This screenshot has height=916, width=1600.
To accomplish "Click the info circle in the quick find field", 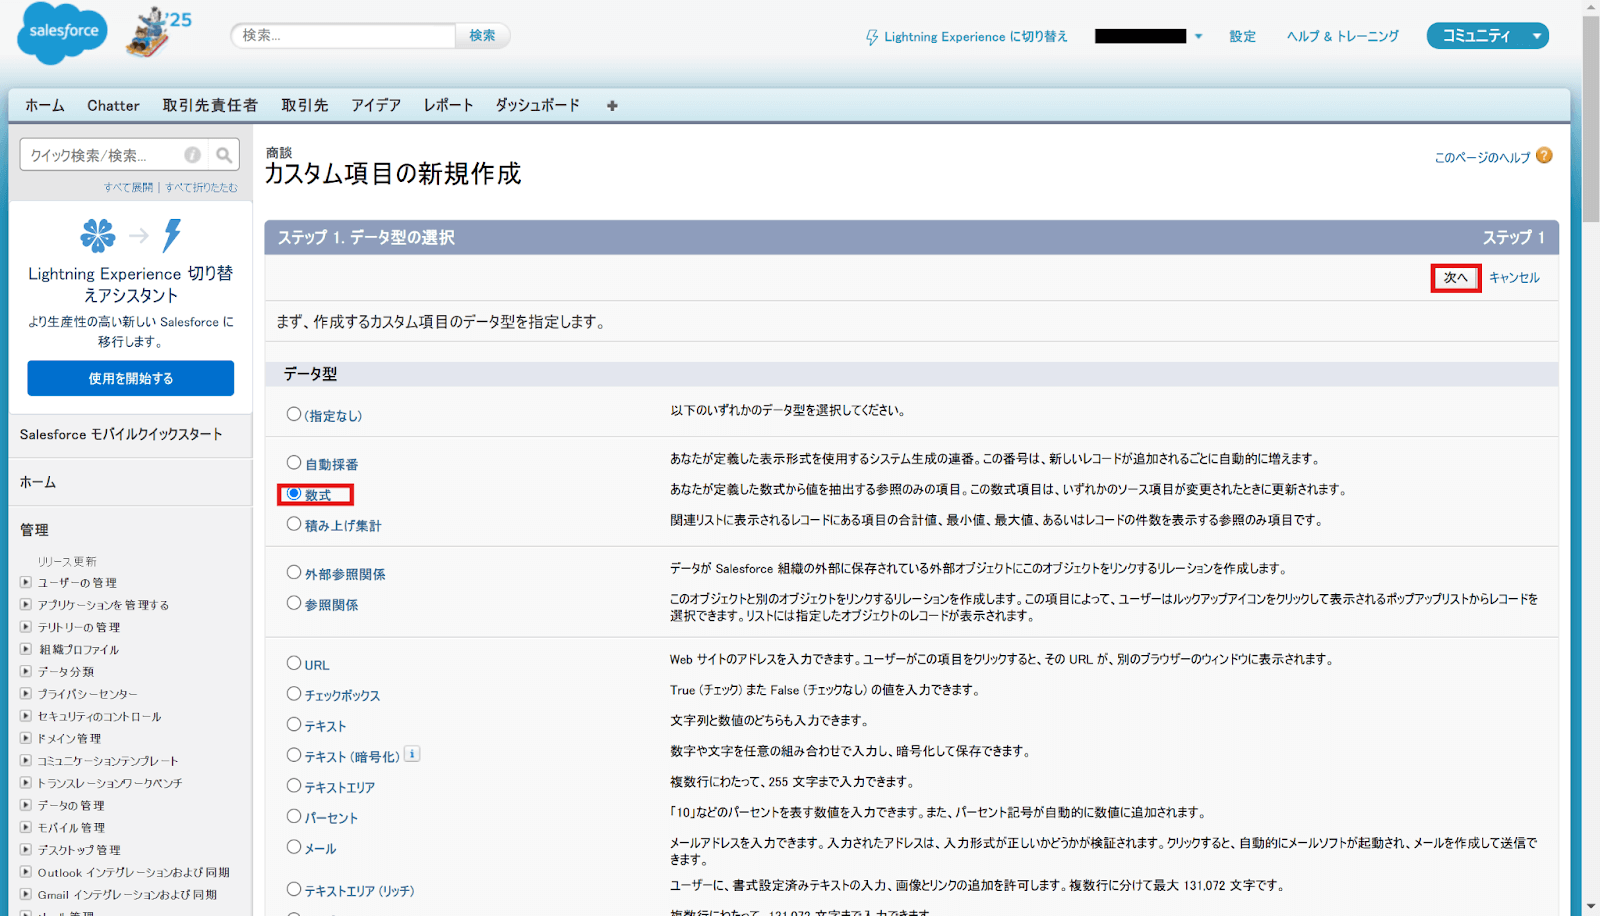I will tap(190, 154).
